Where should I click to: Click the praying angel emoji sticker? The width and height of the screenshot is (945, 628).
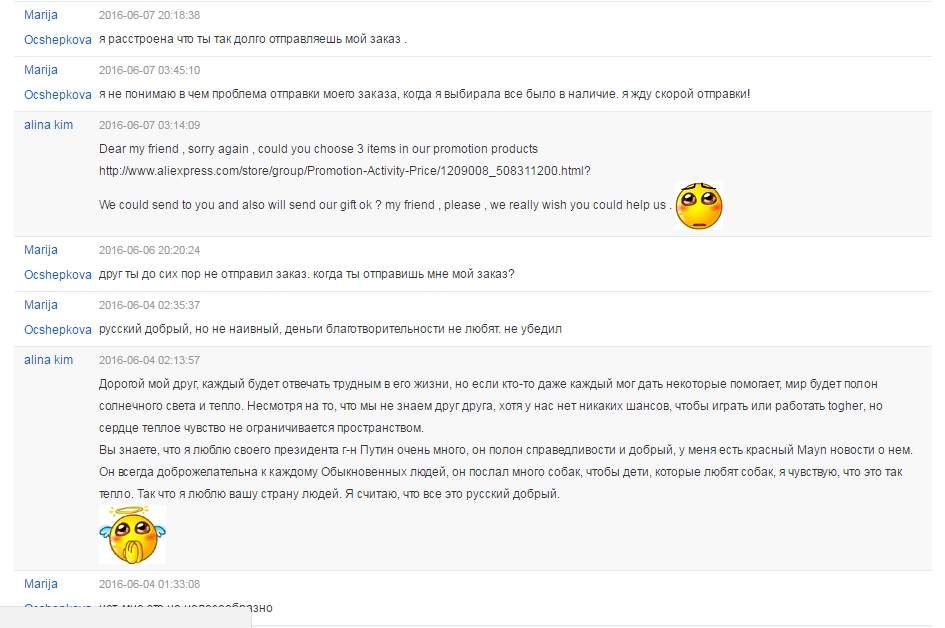(x=133, y=535)
